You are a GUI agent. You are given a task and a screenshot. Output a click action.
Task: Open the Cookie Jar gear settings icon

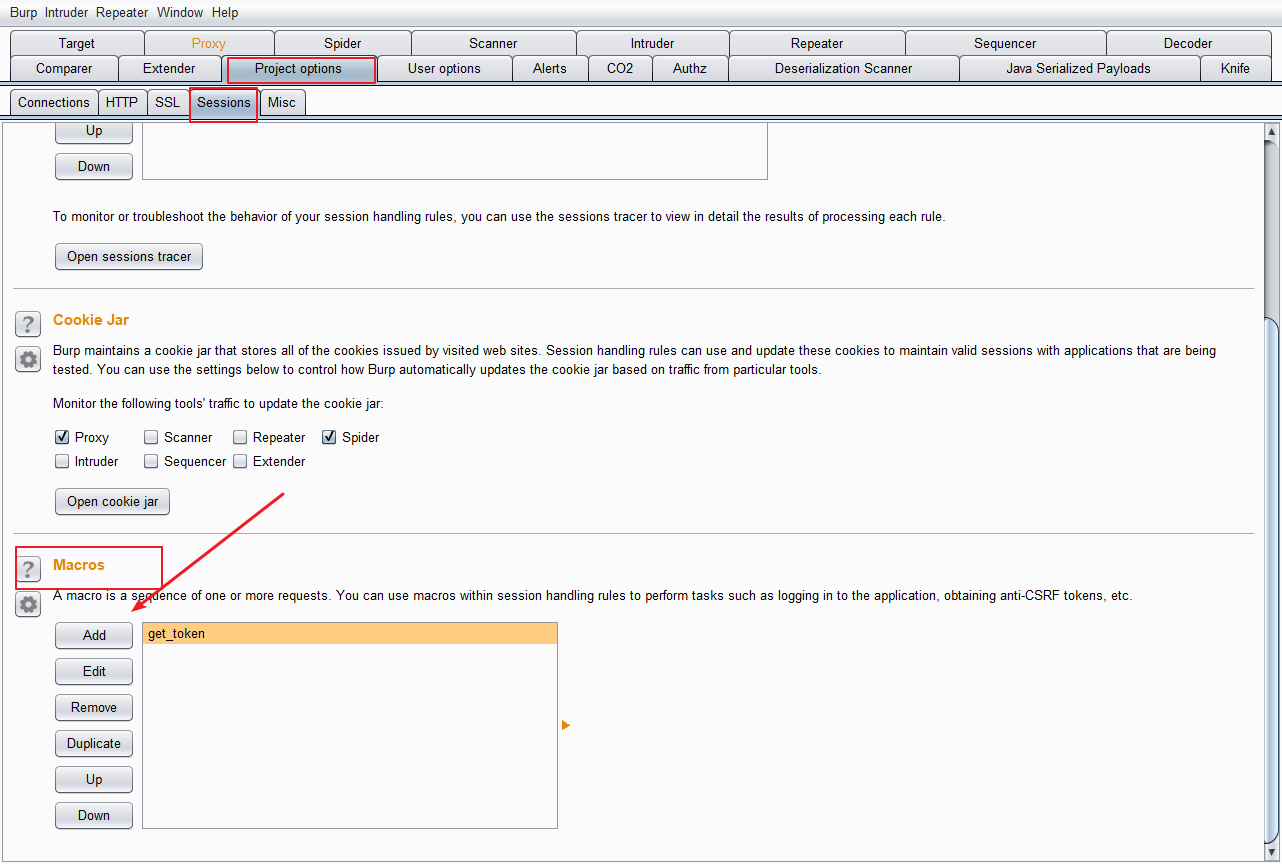click(28, 359)
